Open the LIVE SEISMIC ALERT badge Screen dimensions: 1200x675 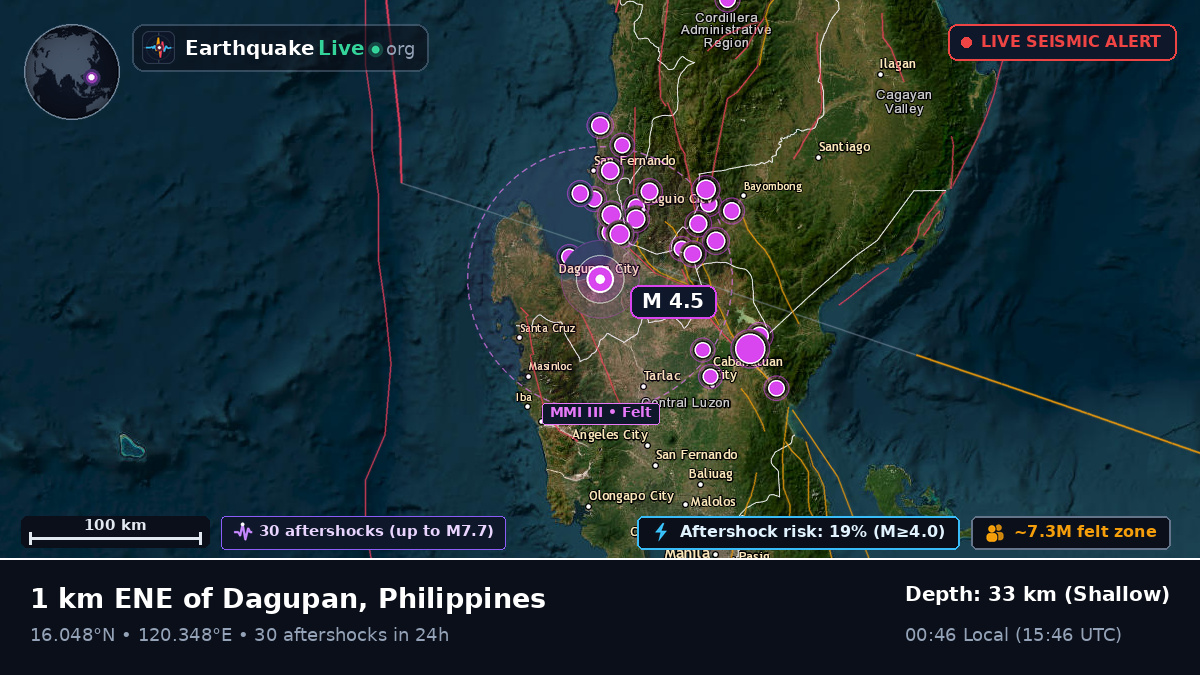1062,42
